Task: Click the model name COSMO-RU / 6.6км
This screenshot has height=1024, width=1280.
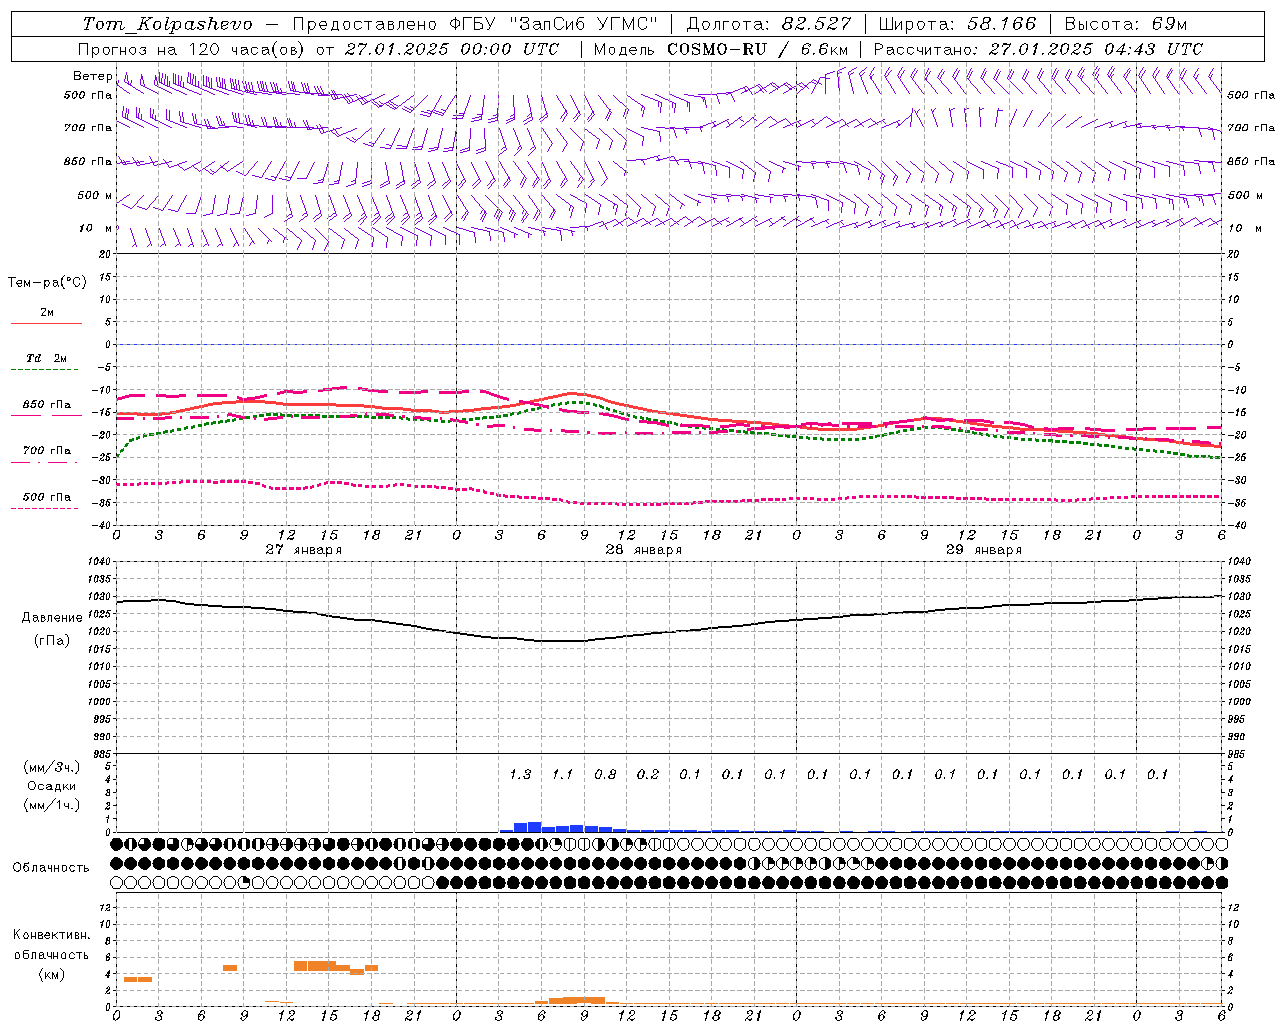Action: [x=757, y=49]
